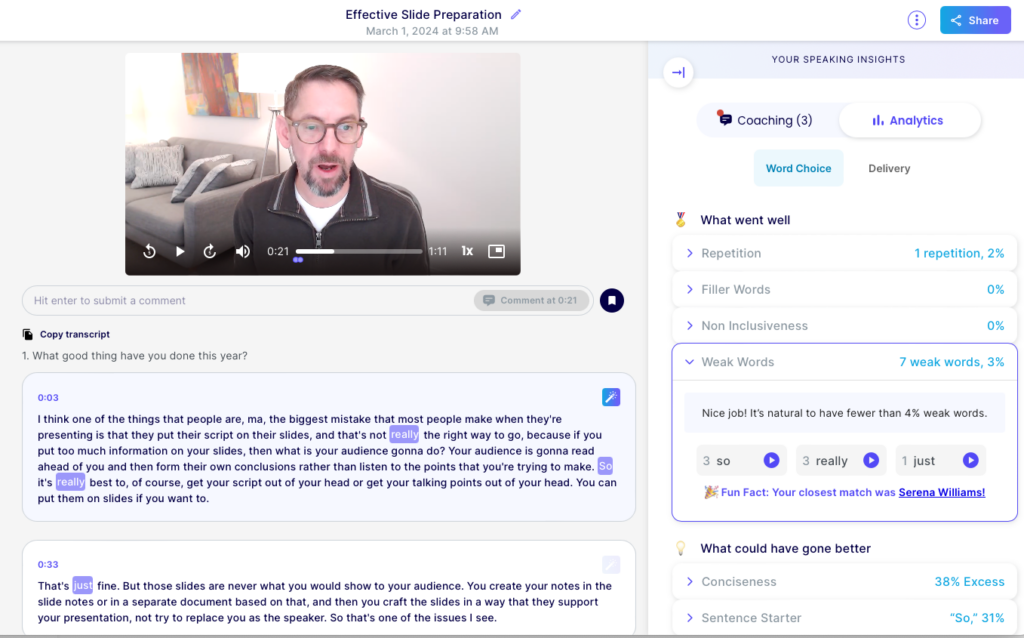Viewport: 1024px width, 638px height.
Task: Expand the Repetition row
Action: point(844,253)
